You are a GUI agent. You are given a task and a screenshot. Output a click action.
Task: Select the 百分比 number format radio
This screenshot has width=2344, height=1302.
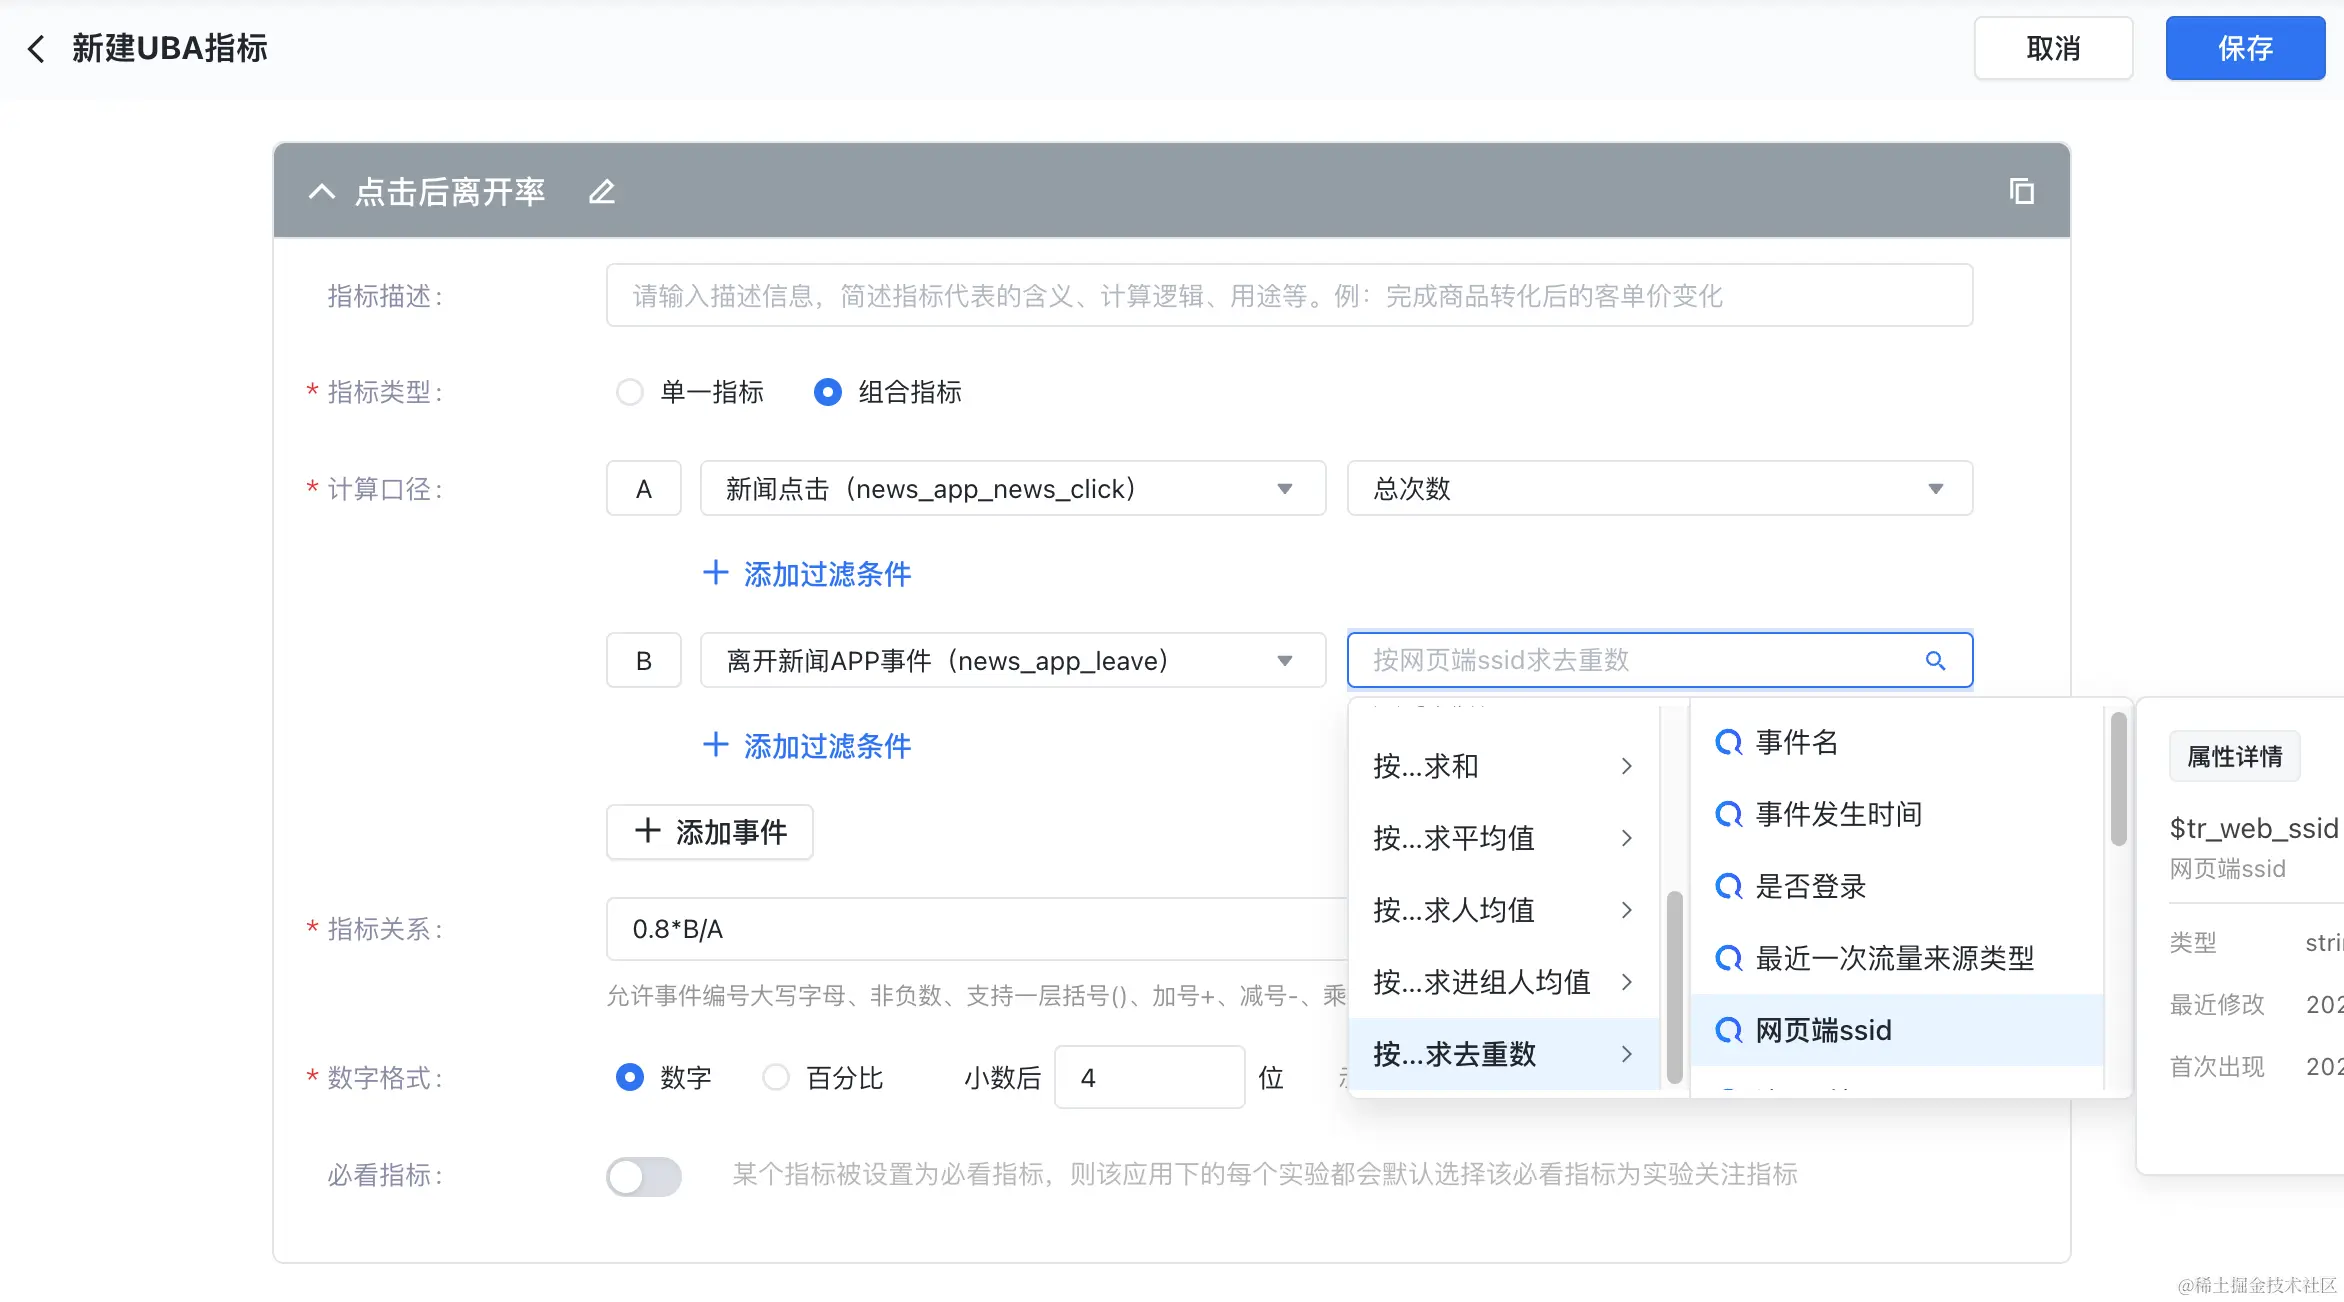tap(776, 1077)
